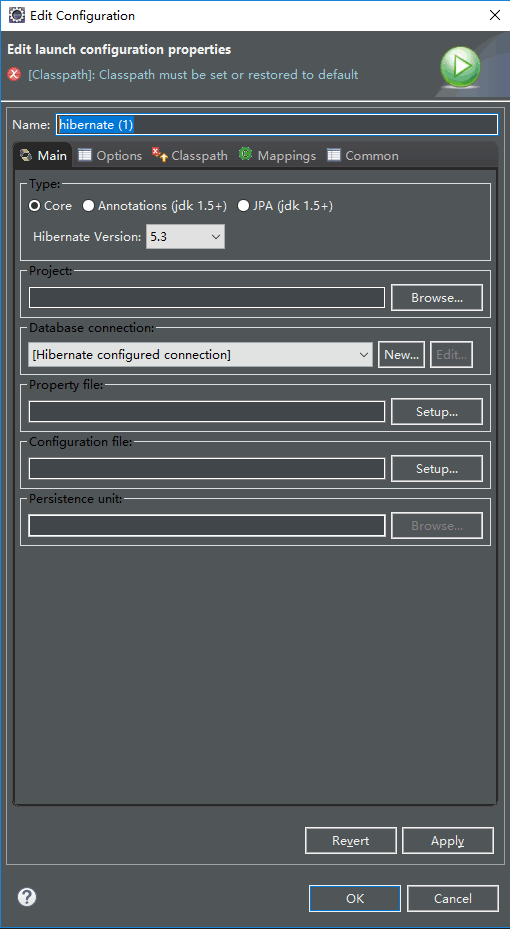
Task: Click the Classpath tab error icon
Action: [160, 155]
